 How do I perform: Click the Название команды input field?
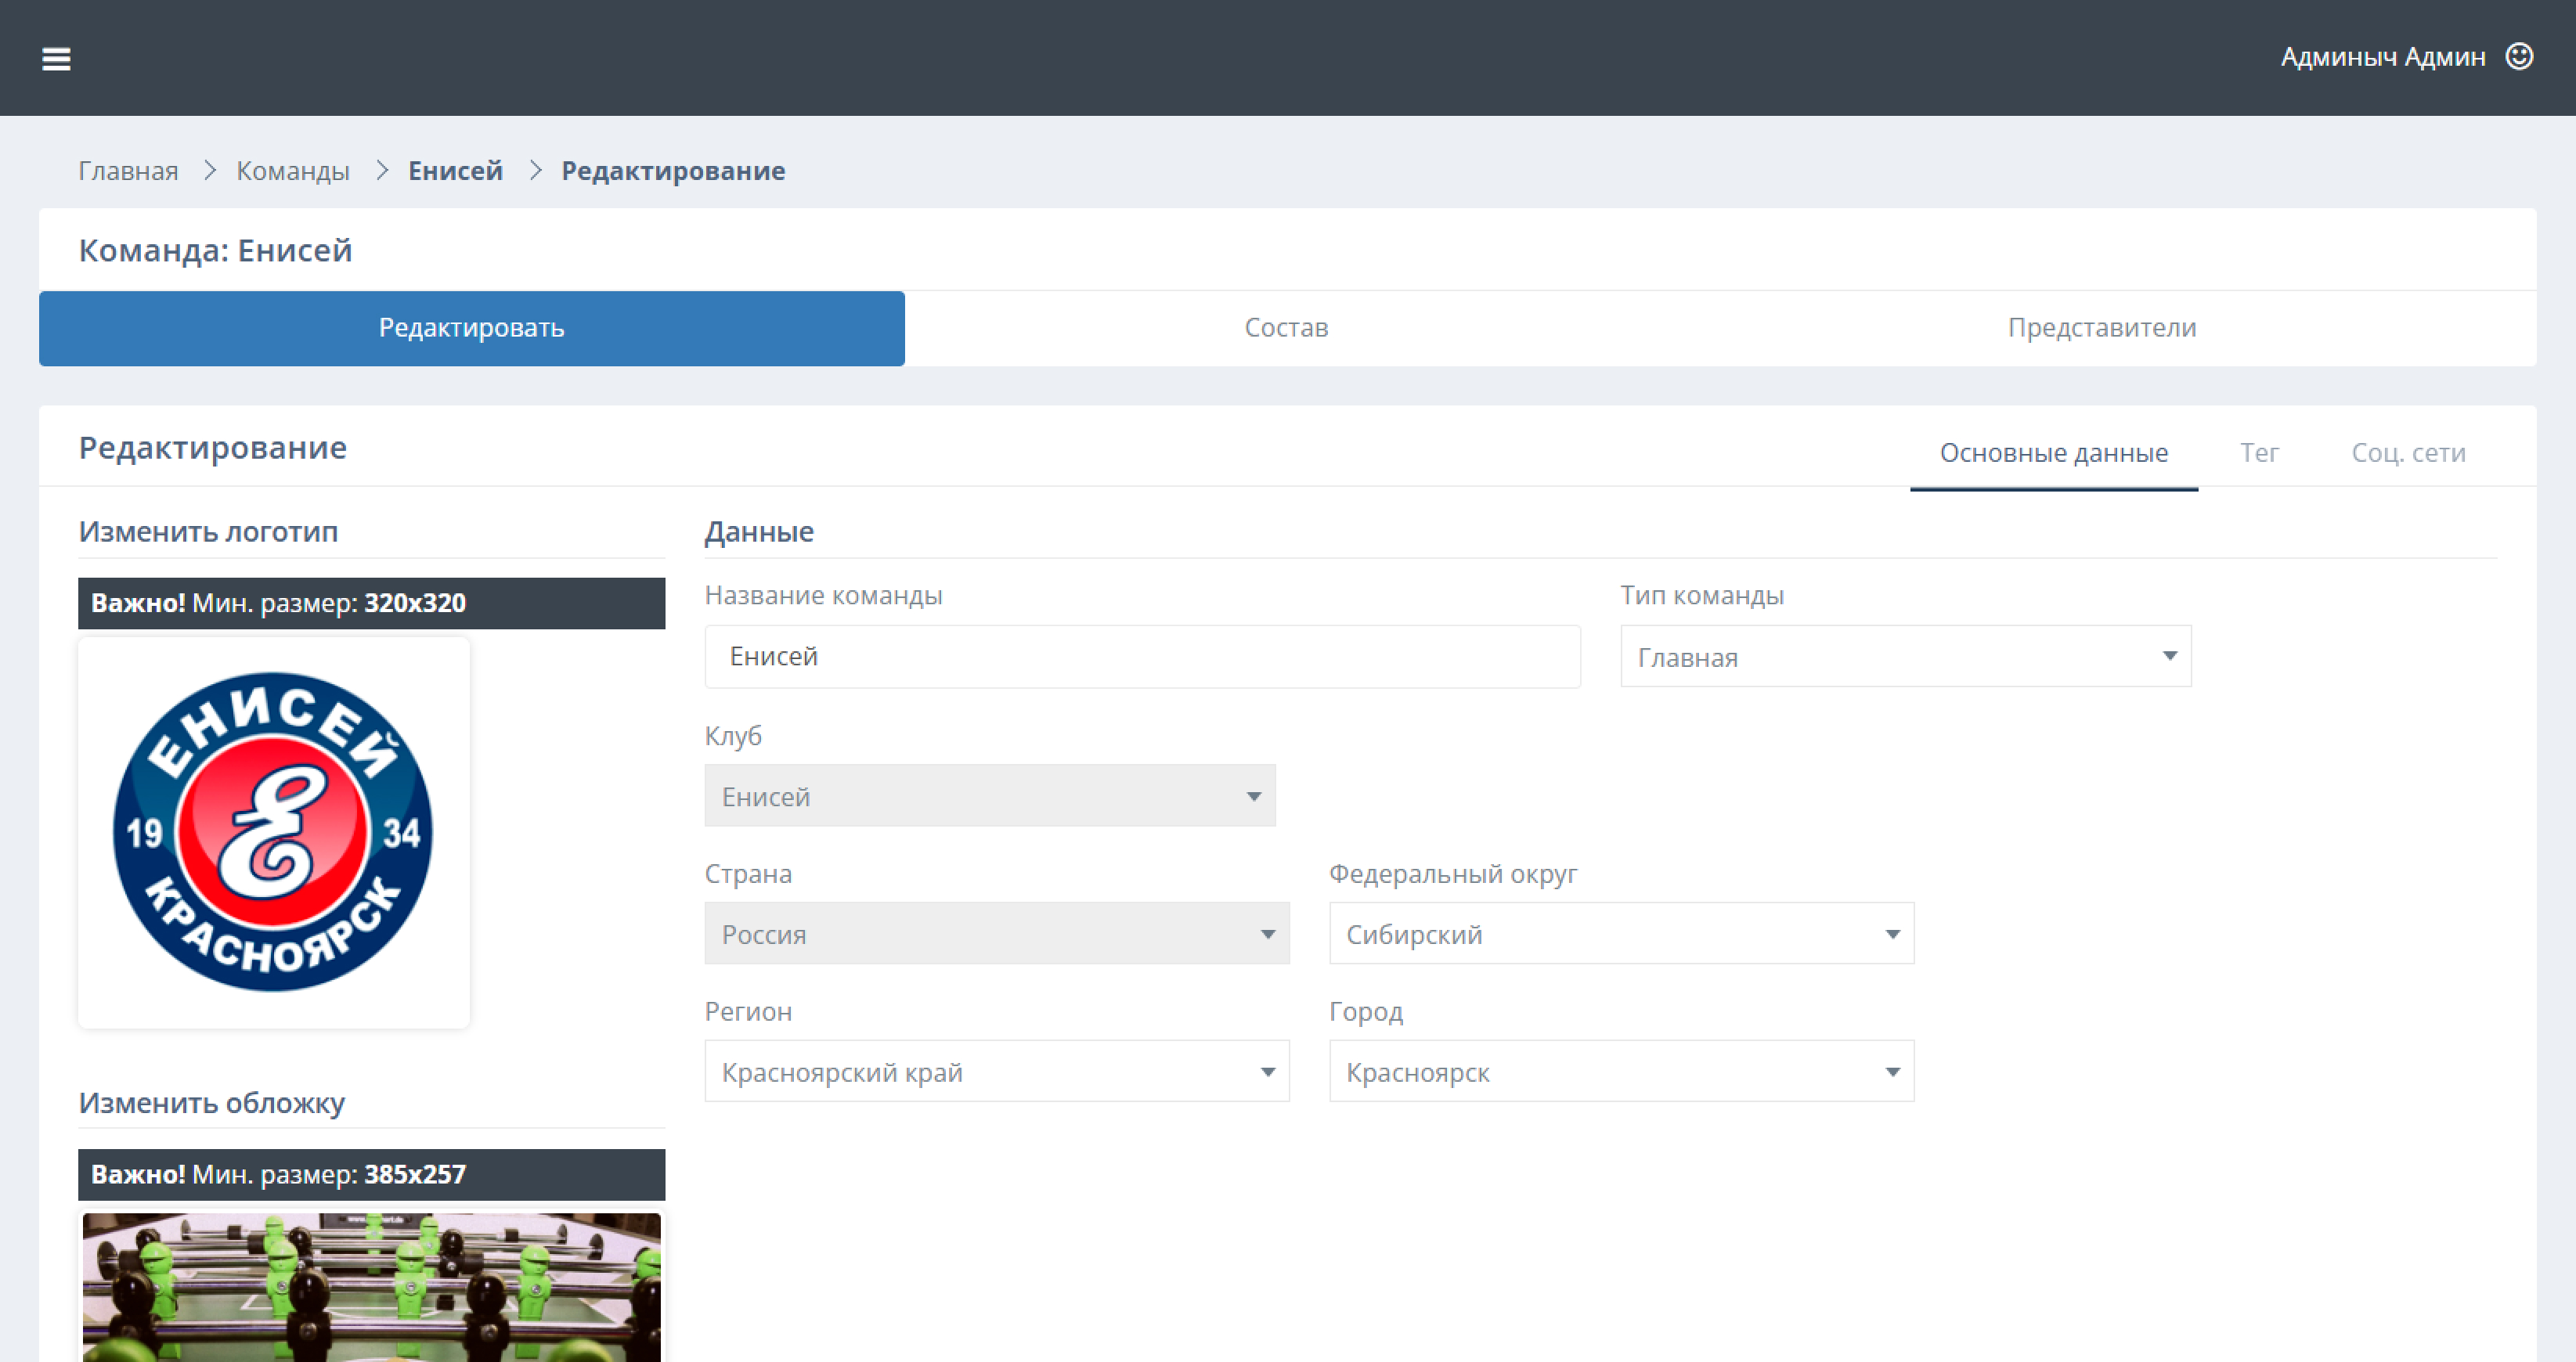pos(1141,657)
